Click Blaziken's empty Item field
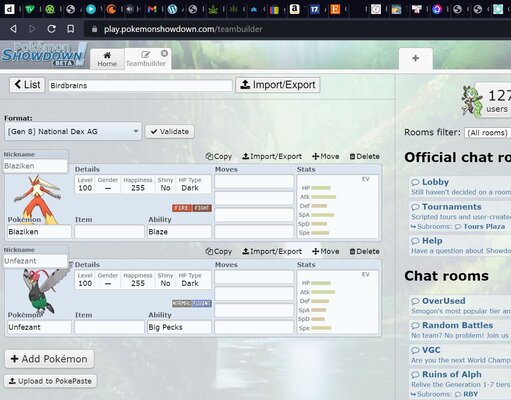This screenshot has height=400, width=511. click(109, 232)
